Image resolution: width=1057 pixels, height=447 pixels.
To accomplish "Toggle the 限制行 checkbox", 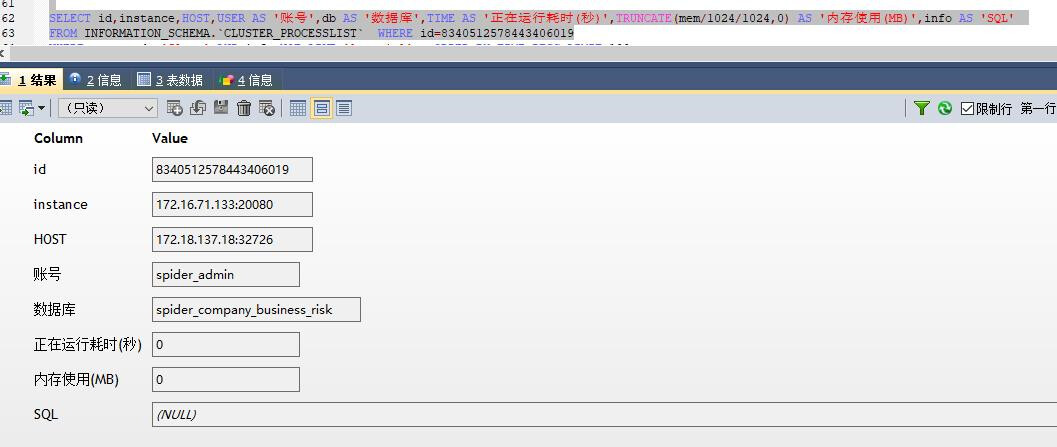I will point(967,108).
